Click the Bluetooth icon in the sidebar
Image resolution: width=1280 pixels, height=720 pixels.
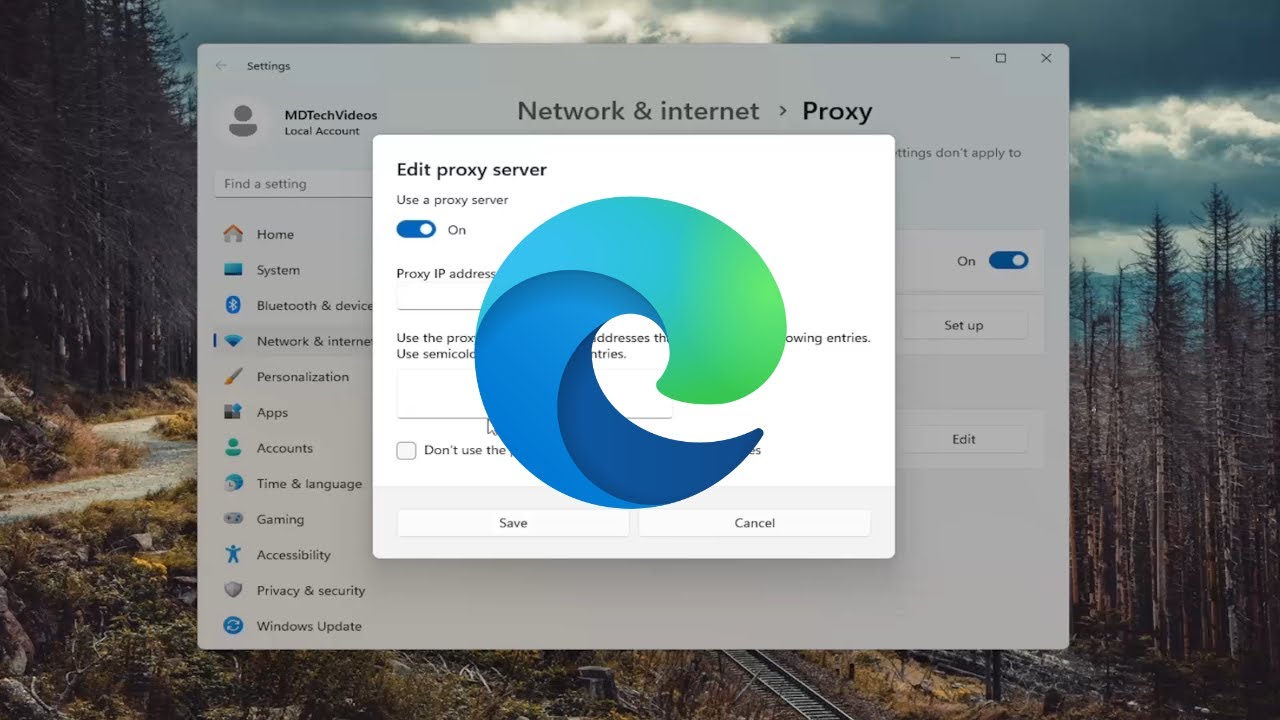pos(233,305)
